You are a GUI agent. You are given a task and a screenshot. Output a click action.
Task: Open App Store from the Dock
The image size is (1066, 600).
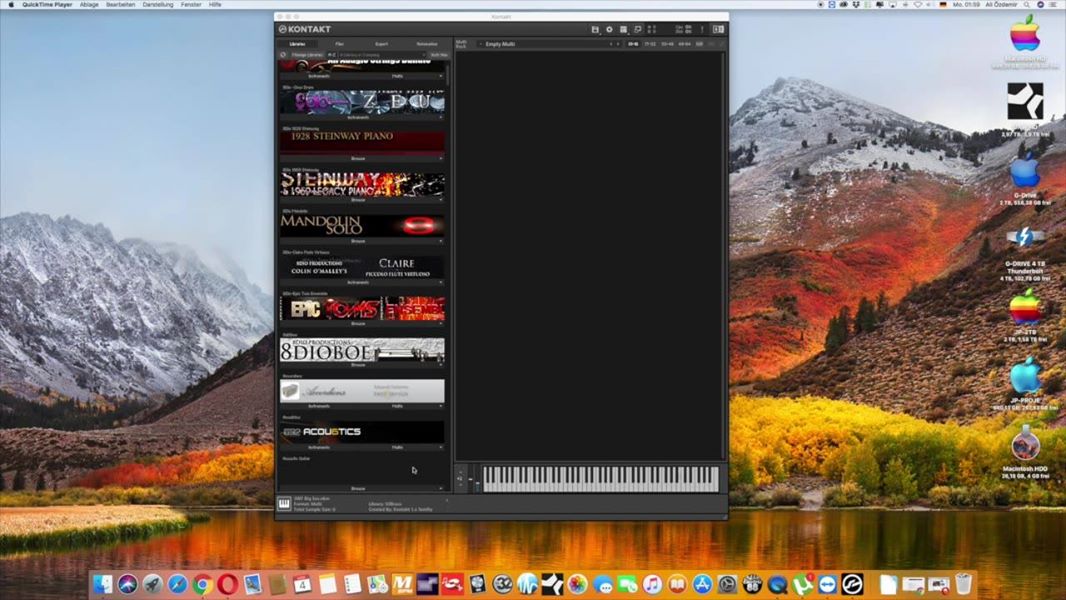pyautogui.click(x=702, y=584)
